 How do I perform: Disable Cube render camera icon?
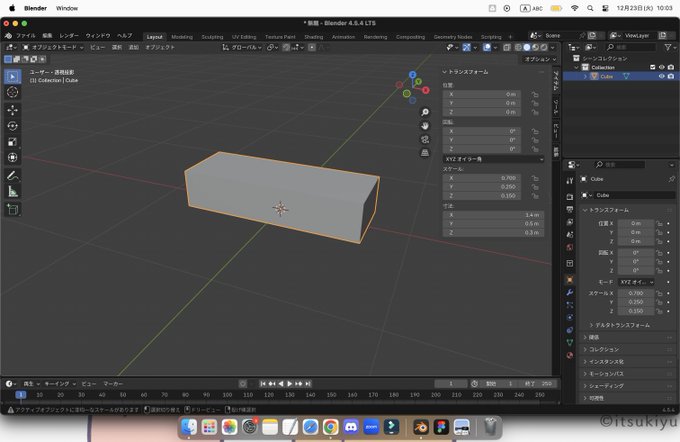[671, 76]
